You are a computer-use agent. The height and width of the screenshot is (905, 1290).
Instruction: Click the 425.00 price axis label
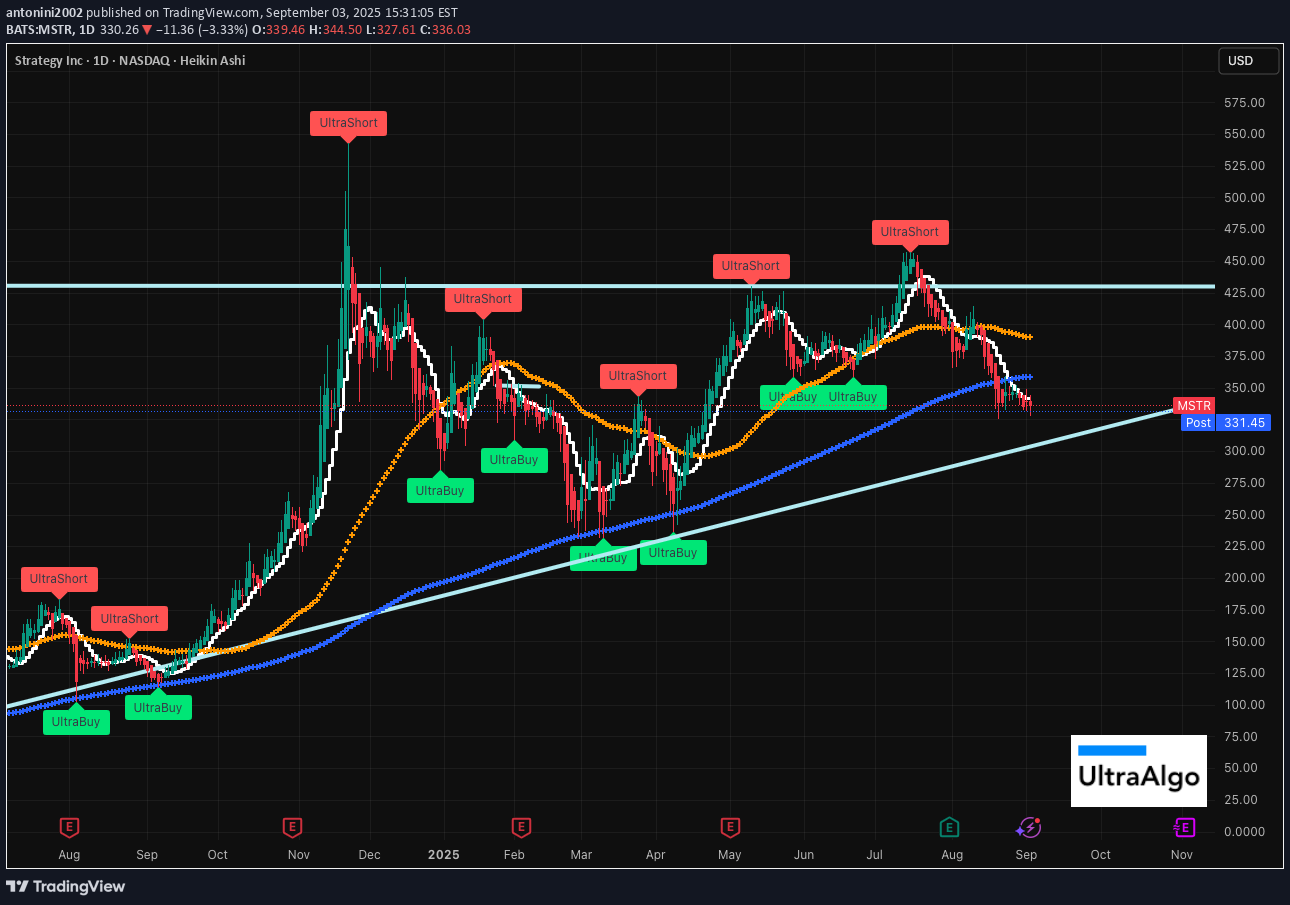(x=1244, y=293)
